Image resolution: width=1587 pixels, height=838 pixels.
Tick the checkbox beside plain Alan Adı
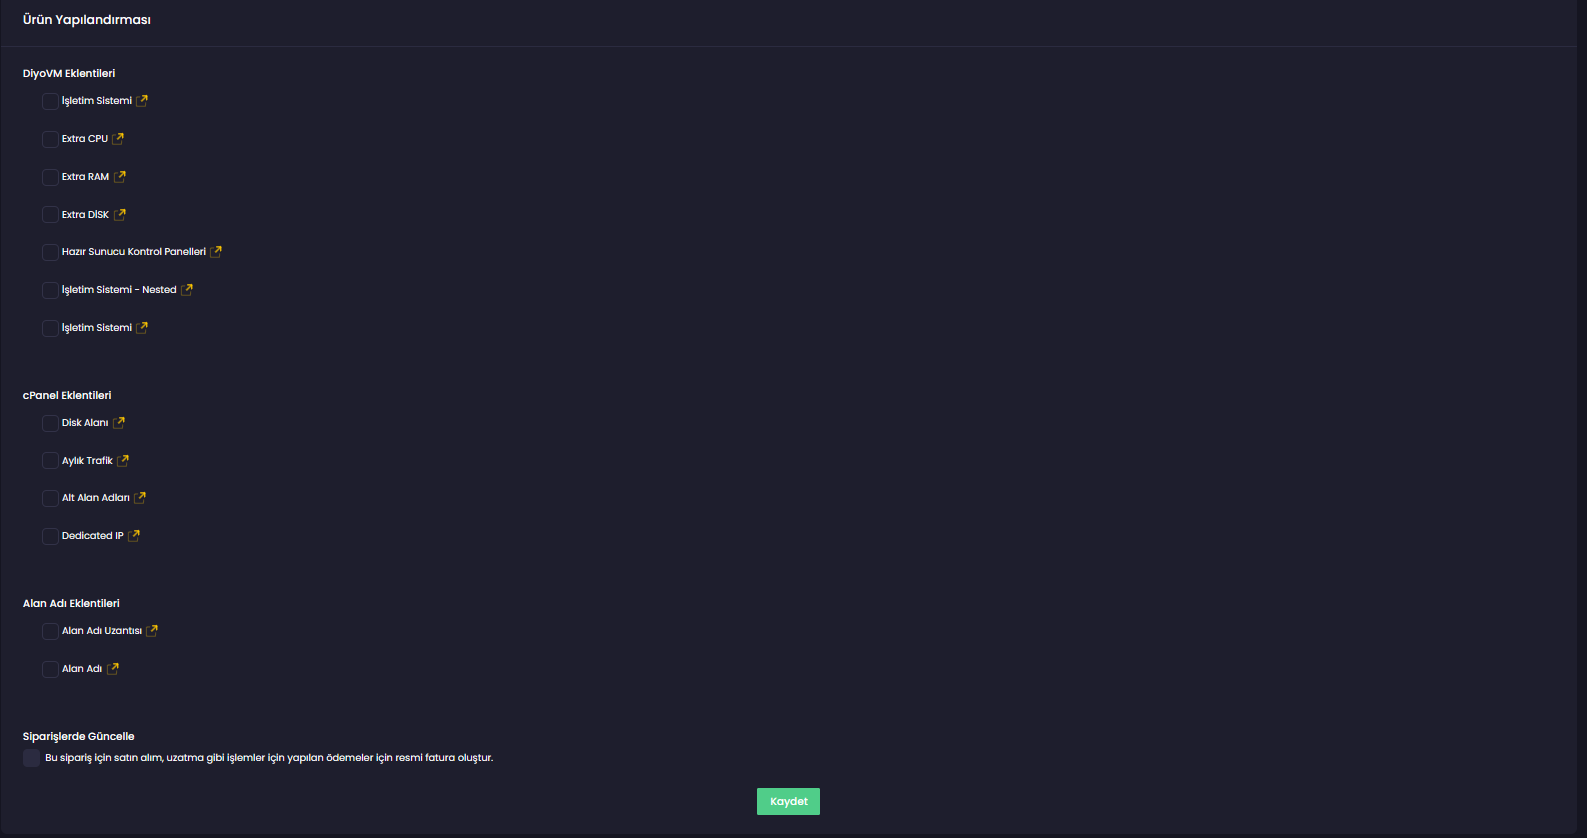(50, 669)
